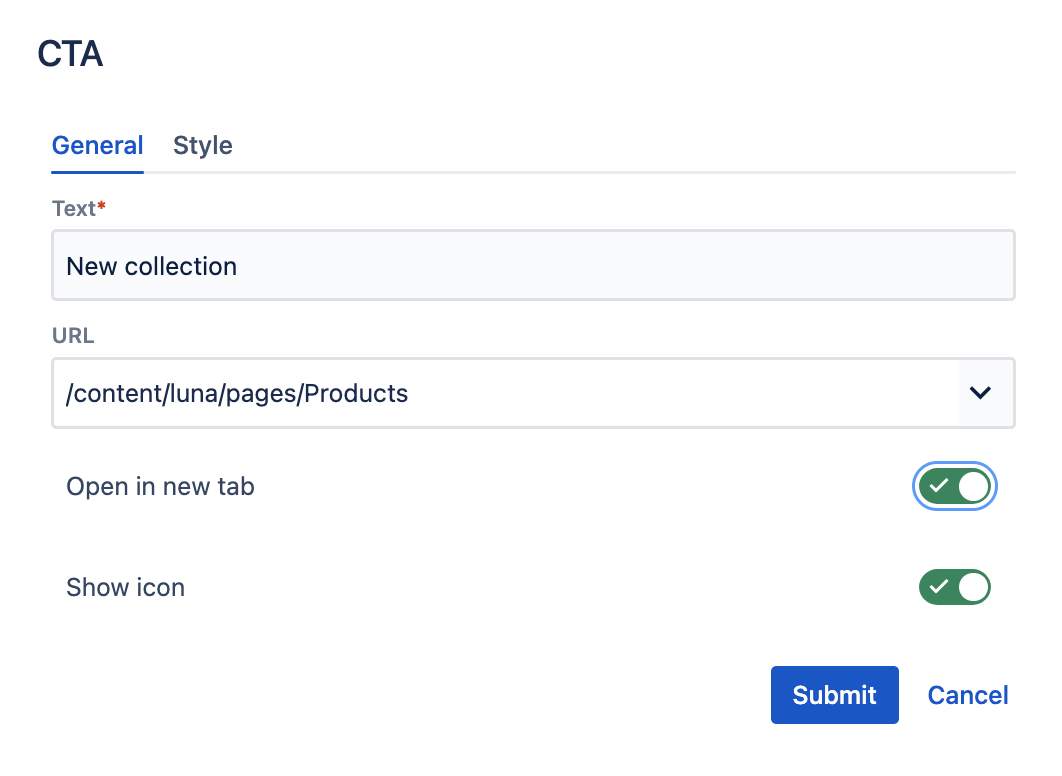1062x776 pixels.
Task: Click the Show icon label text
Action: coord(125,587)
